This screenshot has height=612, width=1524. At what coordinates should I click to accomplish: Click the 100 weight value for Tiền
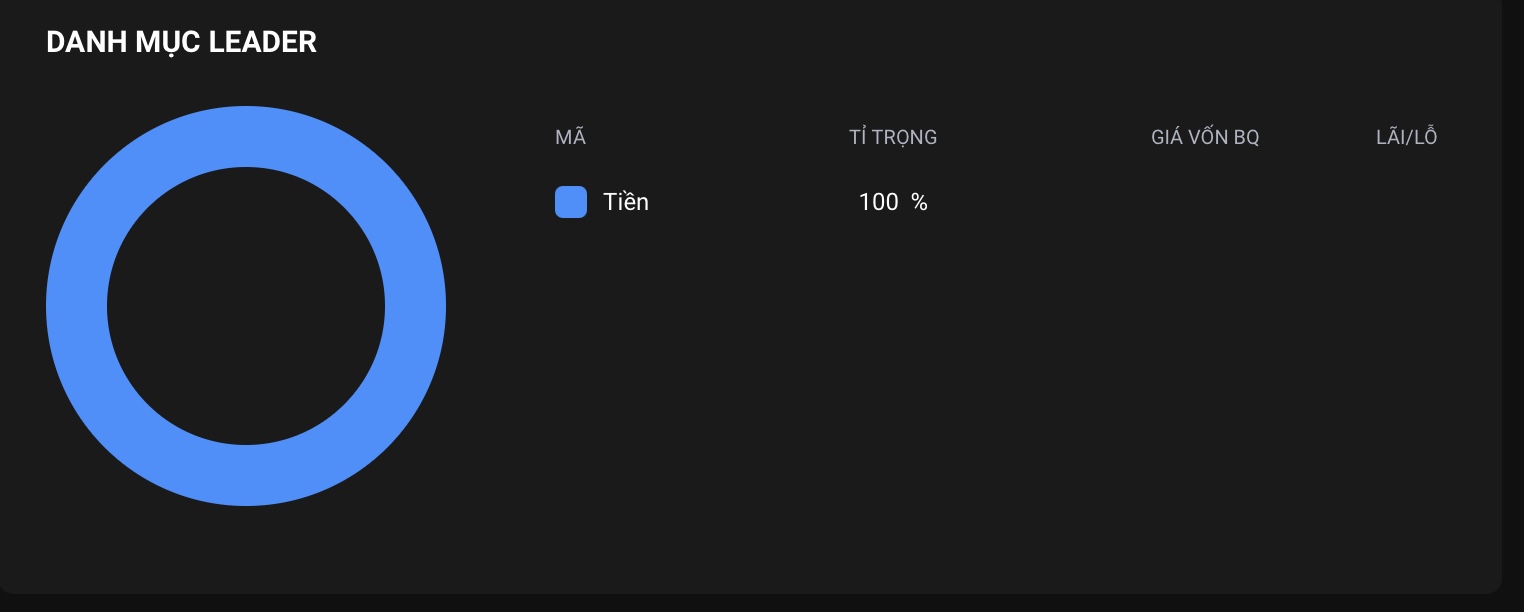click(878, 202)
